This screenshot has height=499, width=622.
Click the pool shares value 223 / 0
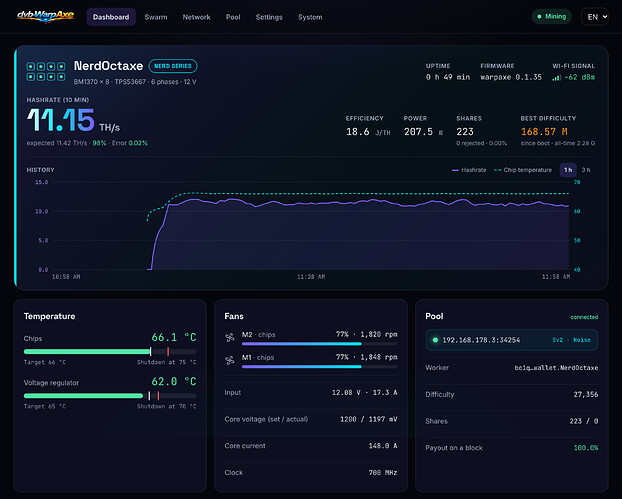coord(584,421)
